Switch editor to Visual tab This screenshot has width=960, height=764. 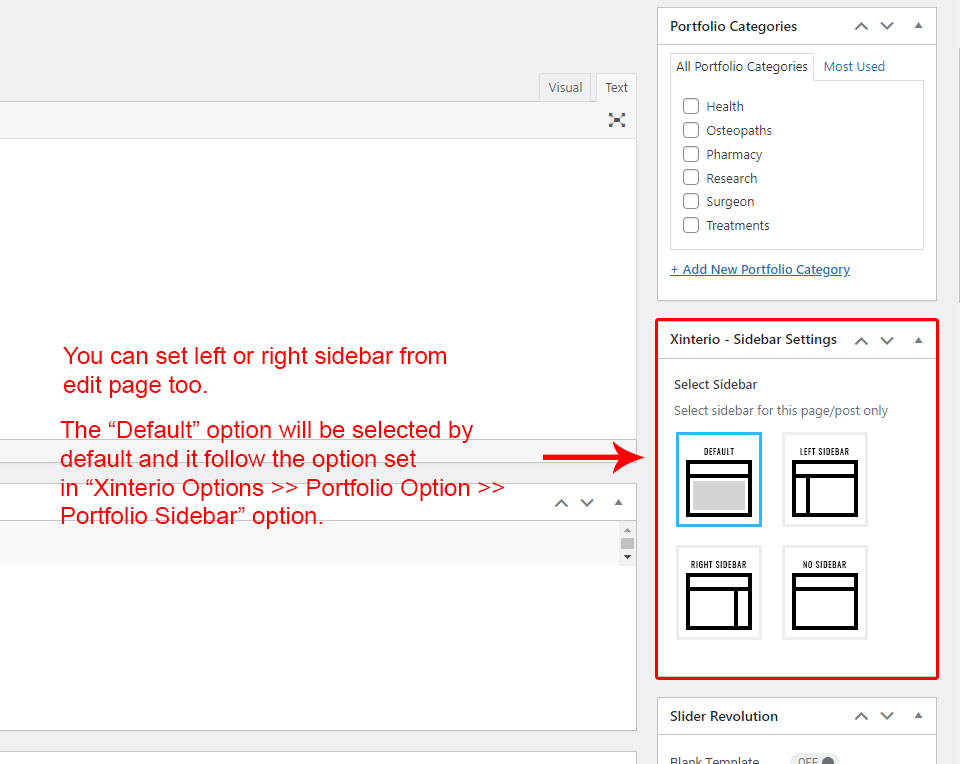point(565,88)
